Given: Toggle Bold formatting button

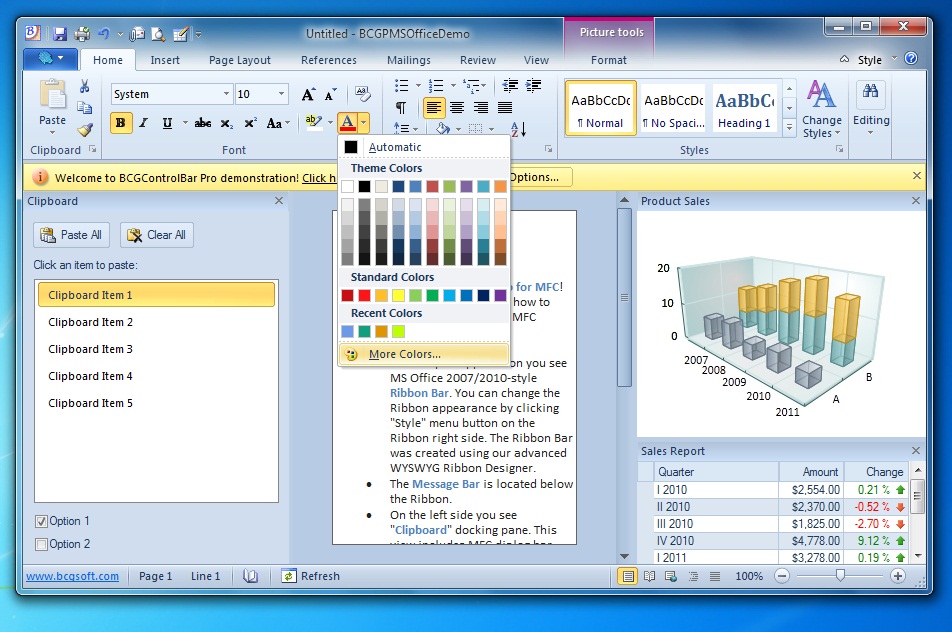Looking at the screenshot, I should click(121, 123).
